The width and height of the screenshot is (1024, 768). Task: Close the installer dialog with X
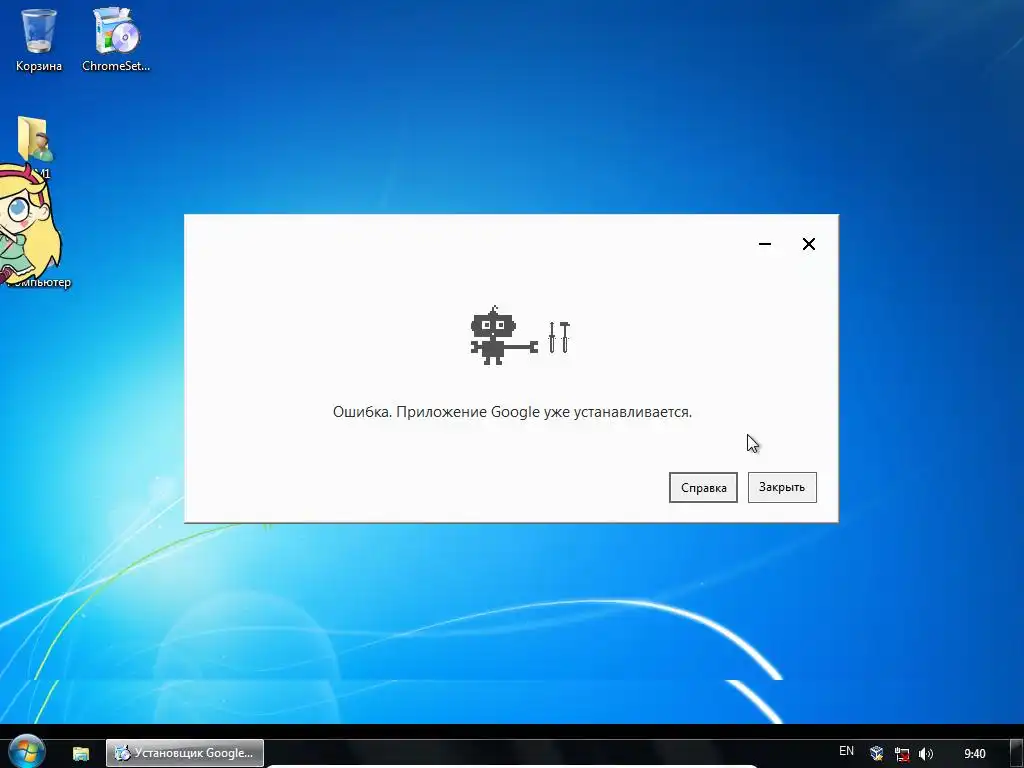pyautogui.click(x=808, y=244)
